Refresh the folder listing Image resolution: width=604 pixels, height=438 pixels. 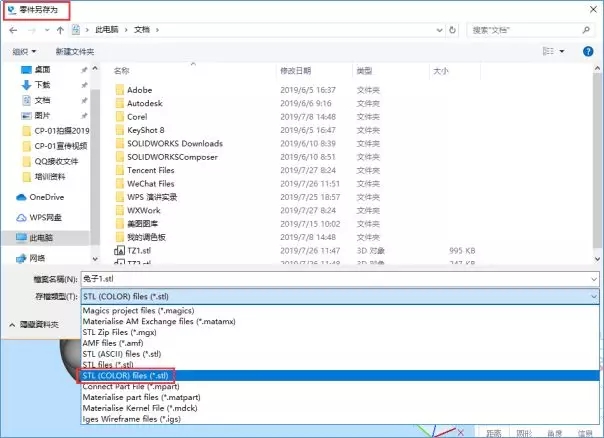tap(453, 30)
